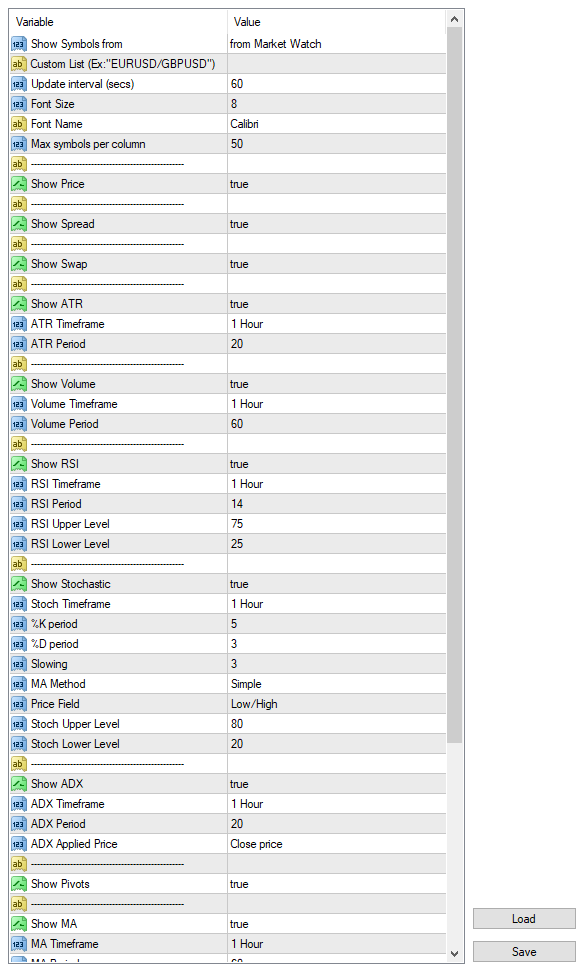This screenshot has height=971, width=585.
Task: Open the Show Symbols from value dropdown
Action: [x=337, y=44]
